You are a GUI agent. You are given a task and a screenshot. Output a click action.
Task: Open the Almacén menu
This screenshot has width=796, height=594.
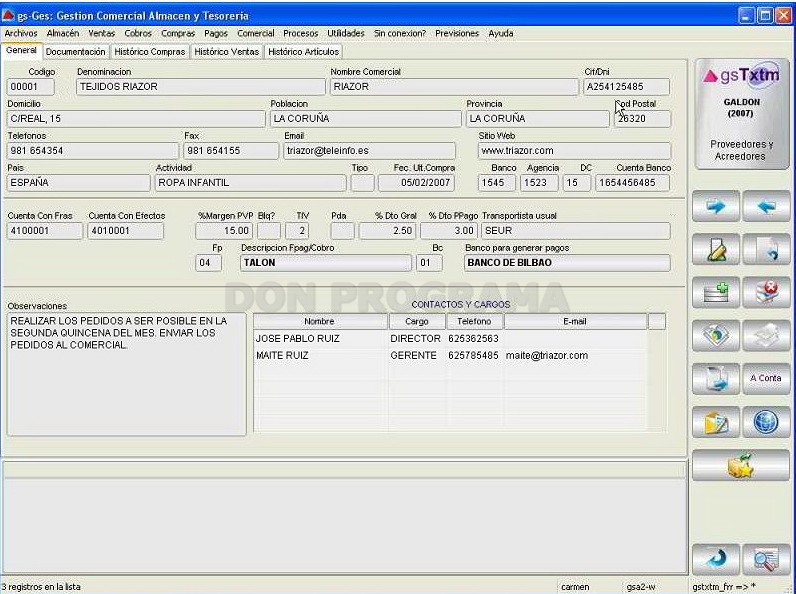pos(63,34)
